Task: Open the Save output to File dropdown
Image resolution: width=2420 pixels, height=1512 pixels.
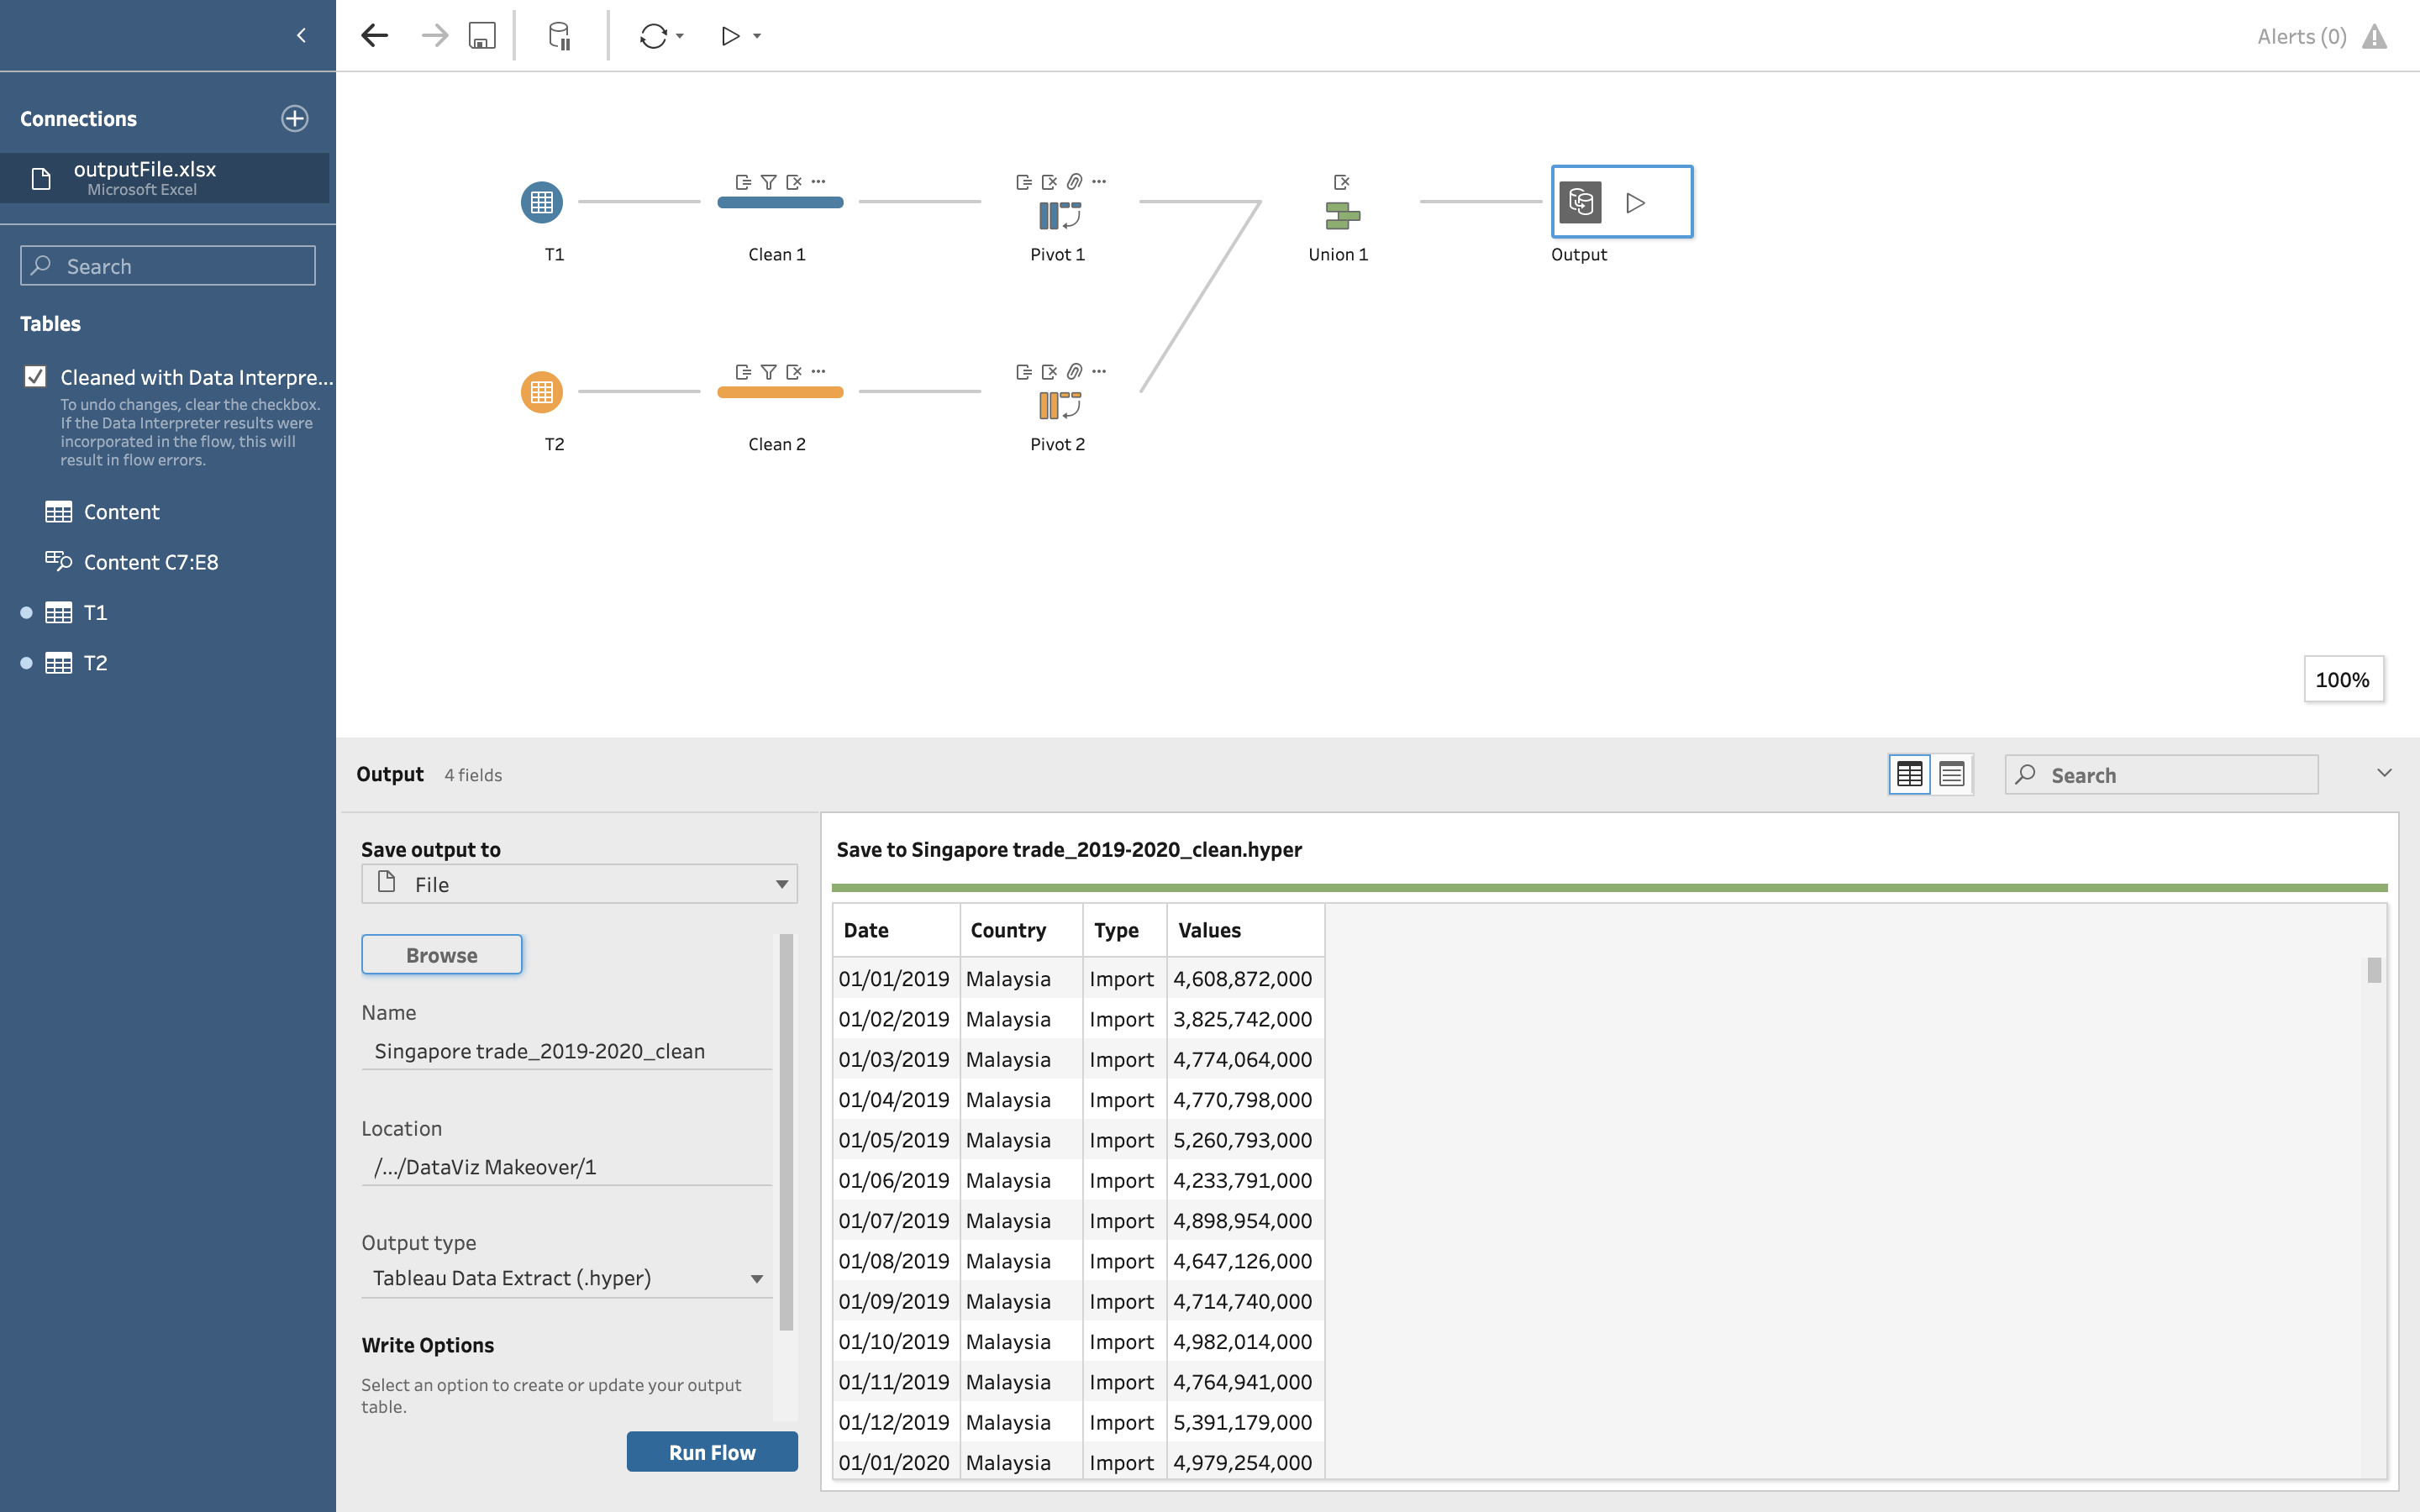Action: [x=579, y=884]
